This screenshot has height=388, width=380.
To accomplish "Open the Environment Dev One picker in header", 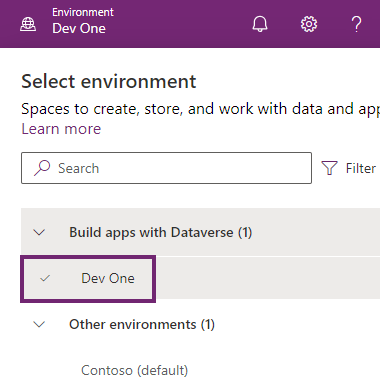I will (67, 21).
